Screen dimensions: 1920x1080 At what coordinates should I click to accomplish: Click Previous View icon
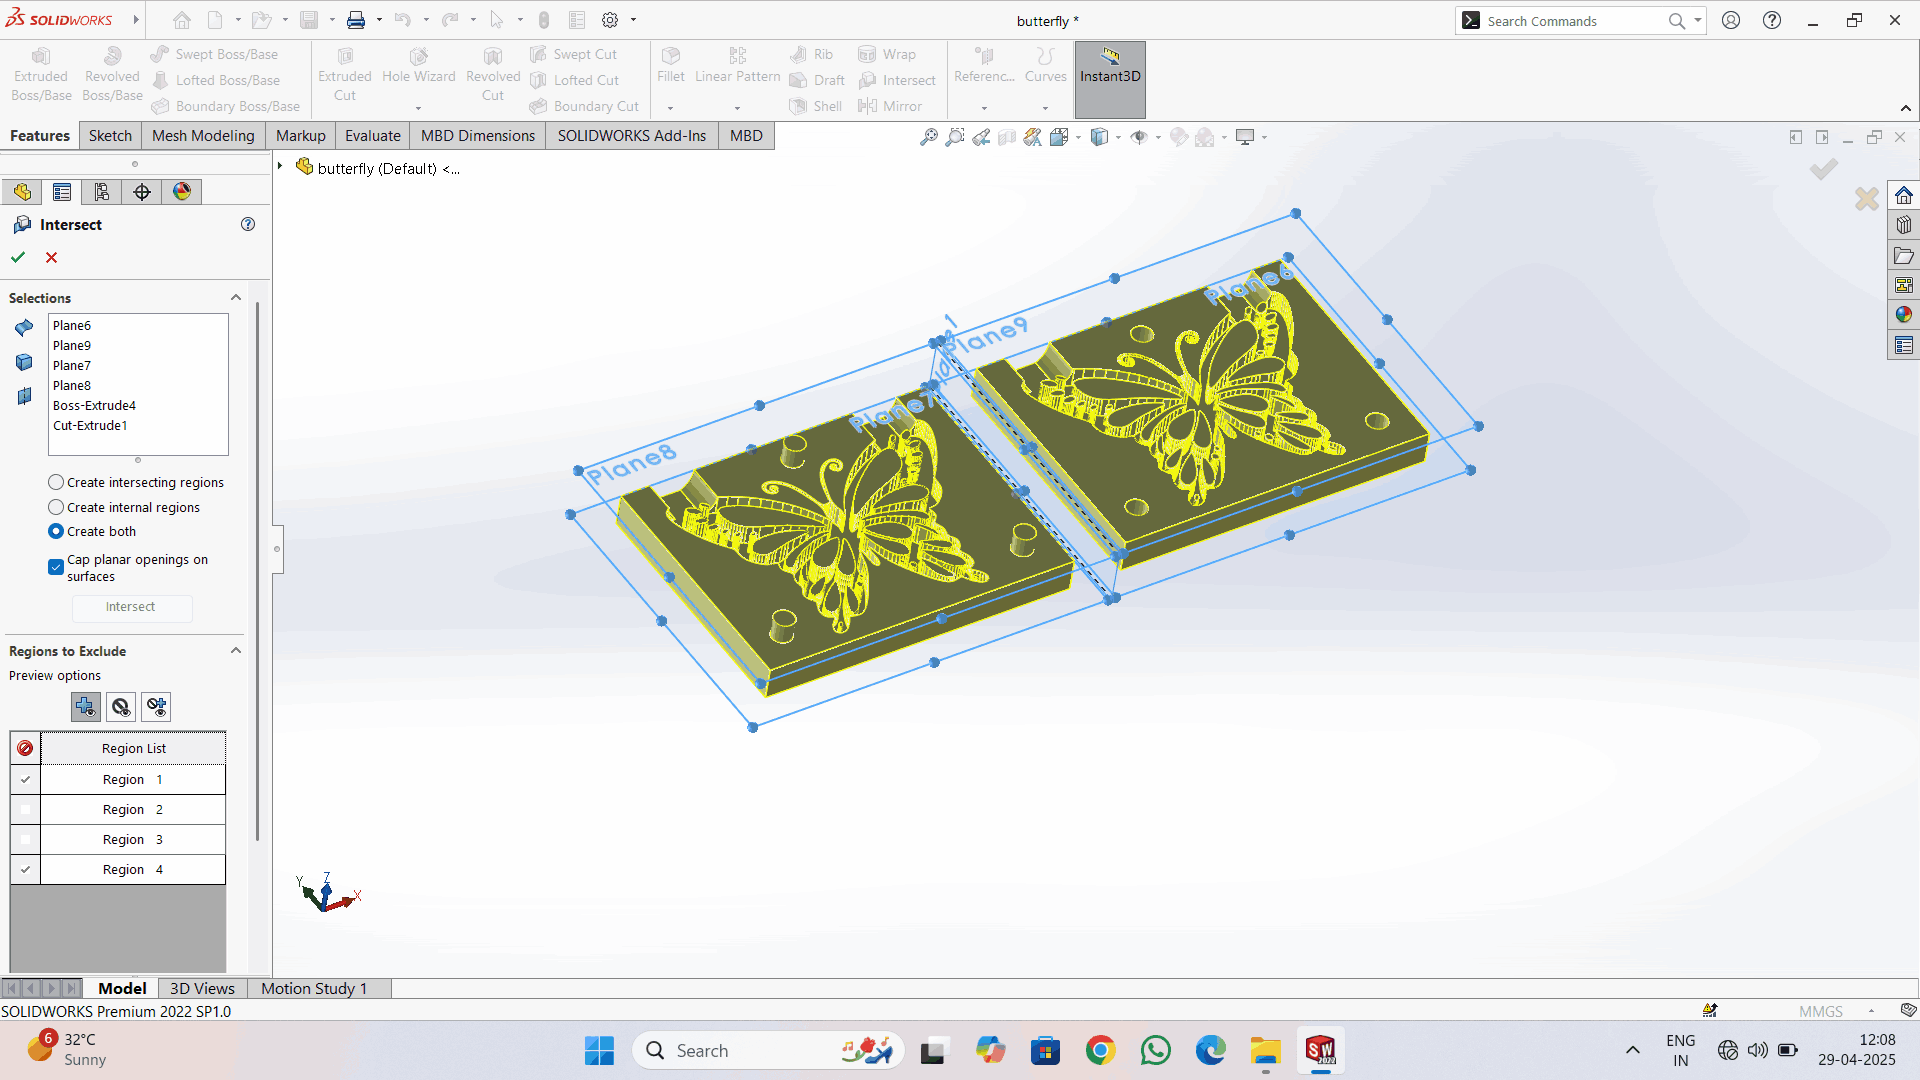[x=981, y=137]
